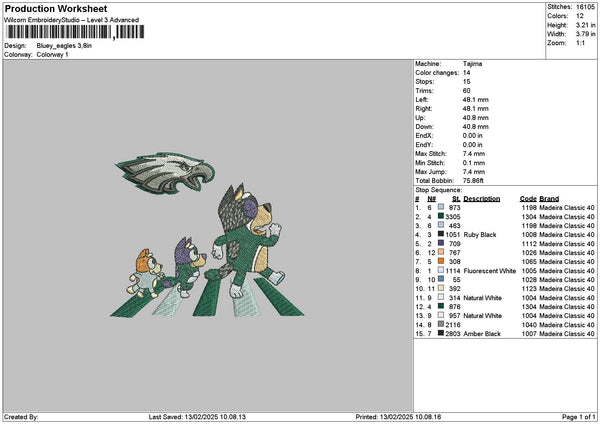Screen dimensions: 600x424
Task: Click the Wilcom EmbroideryStudio Level 3 Advanced line
Action: (72, 20)
